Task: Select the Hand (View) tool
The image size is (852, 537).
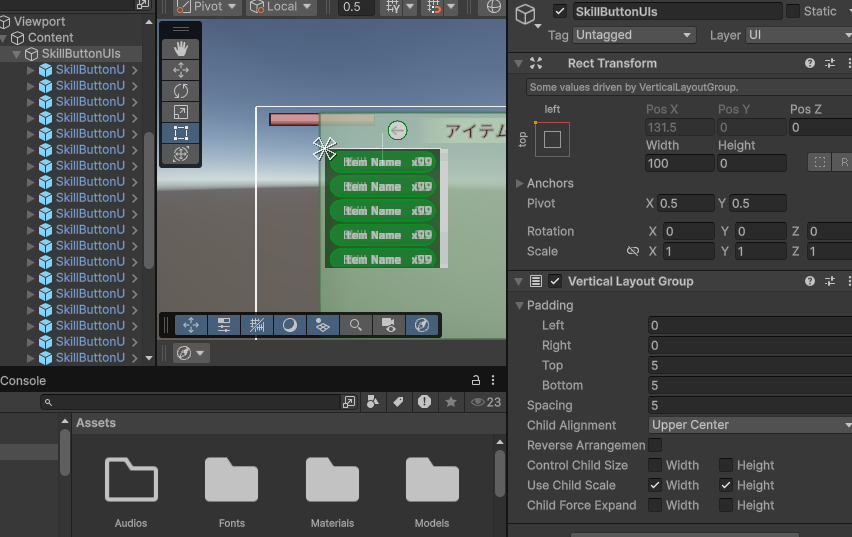Action: pyautogui.click(x=181, y=49)
